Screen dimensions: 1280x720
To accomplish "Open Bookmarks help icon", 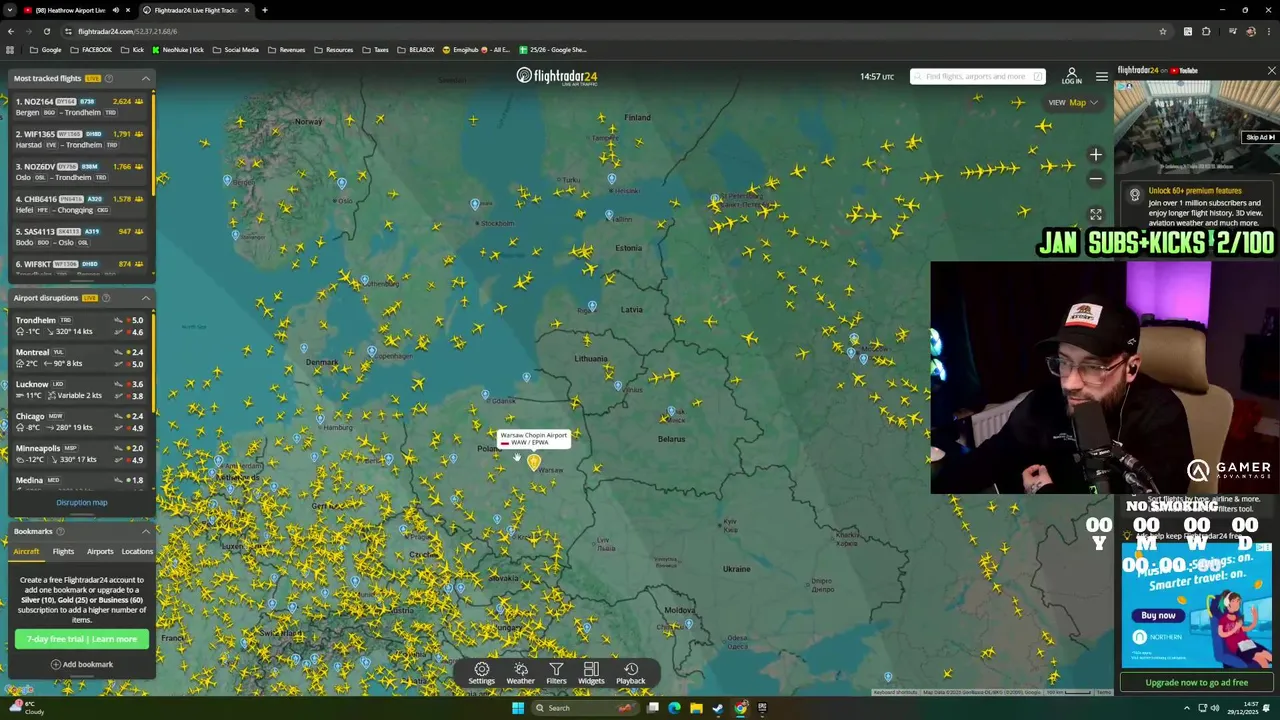I will click(60, 531).
